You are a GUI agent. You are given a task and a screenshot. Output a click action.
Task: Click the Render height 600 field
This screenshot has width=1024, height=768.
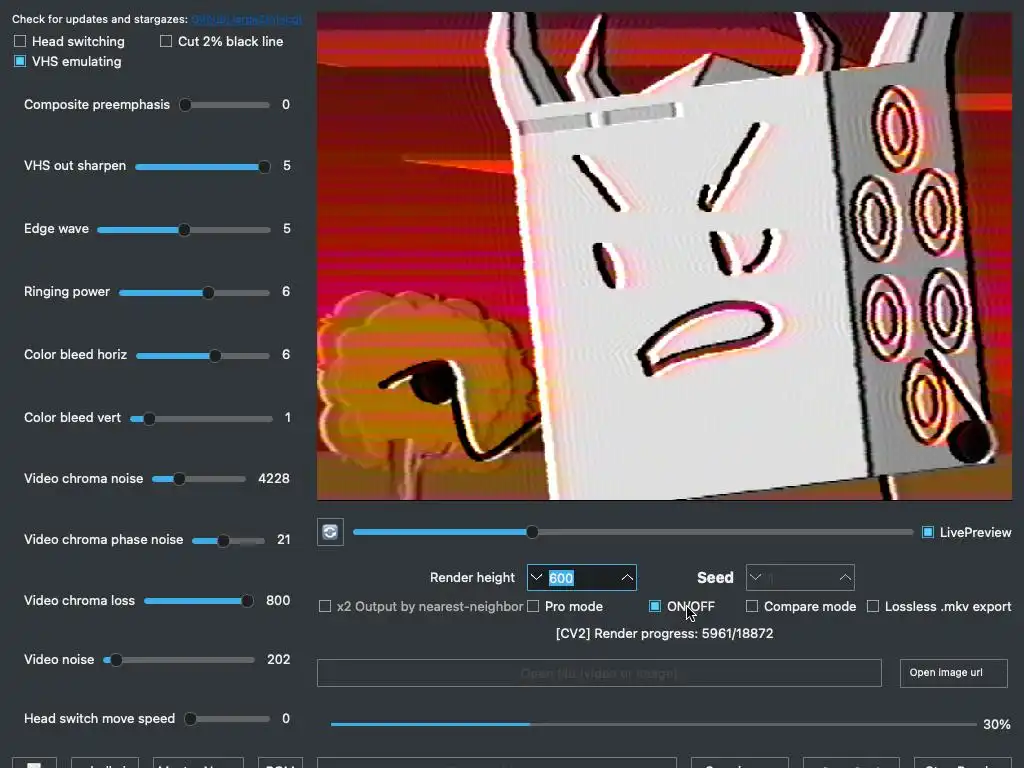(581, 577)
